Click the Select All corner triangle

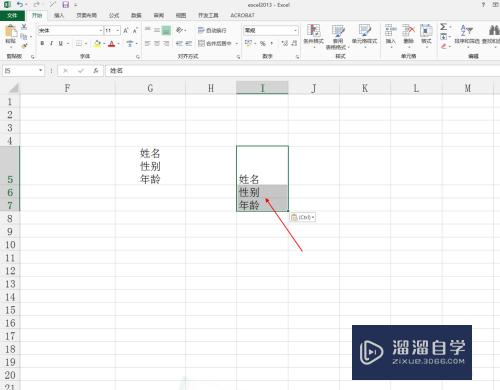tap(14, 88)
